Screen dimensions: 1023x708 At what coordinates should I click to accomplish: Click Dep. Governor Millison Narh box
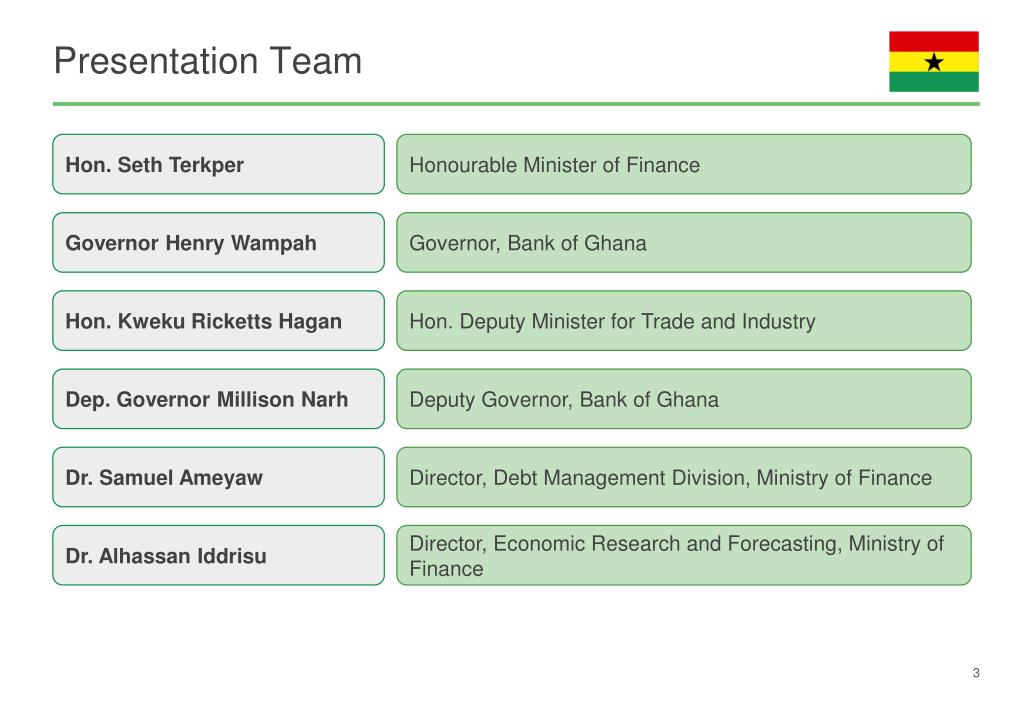(219, 399)
